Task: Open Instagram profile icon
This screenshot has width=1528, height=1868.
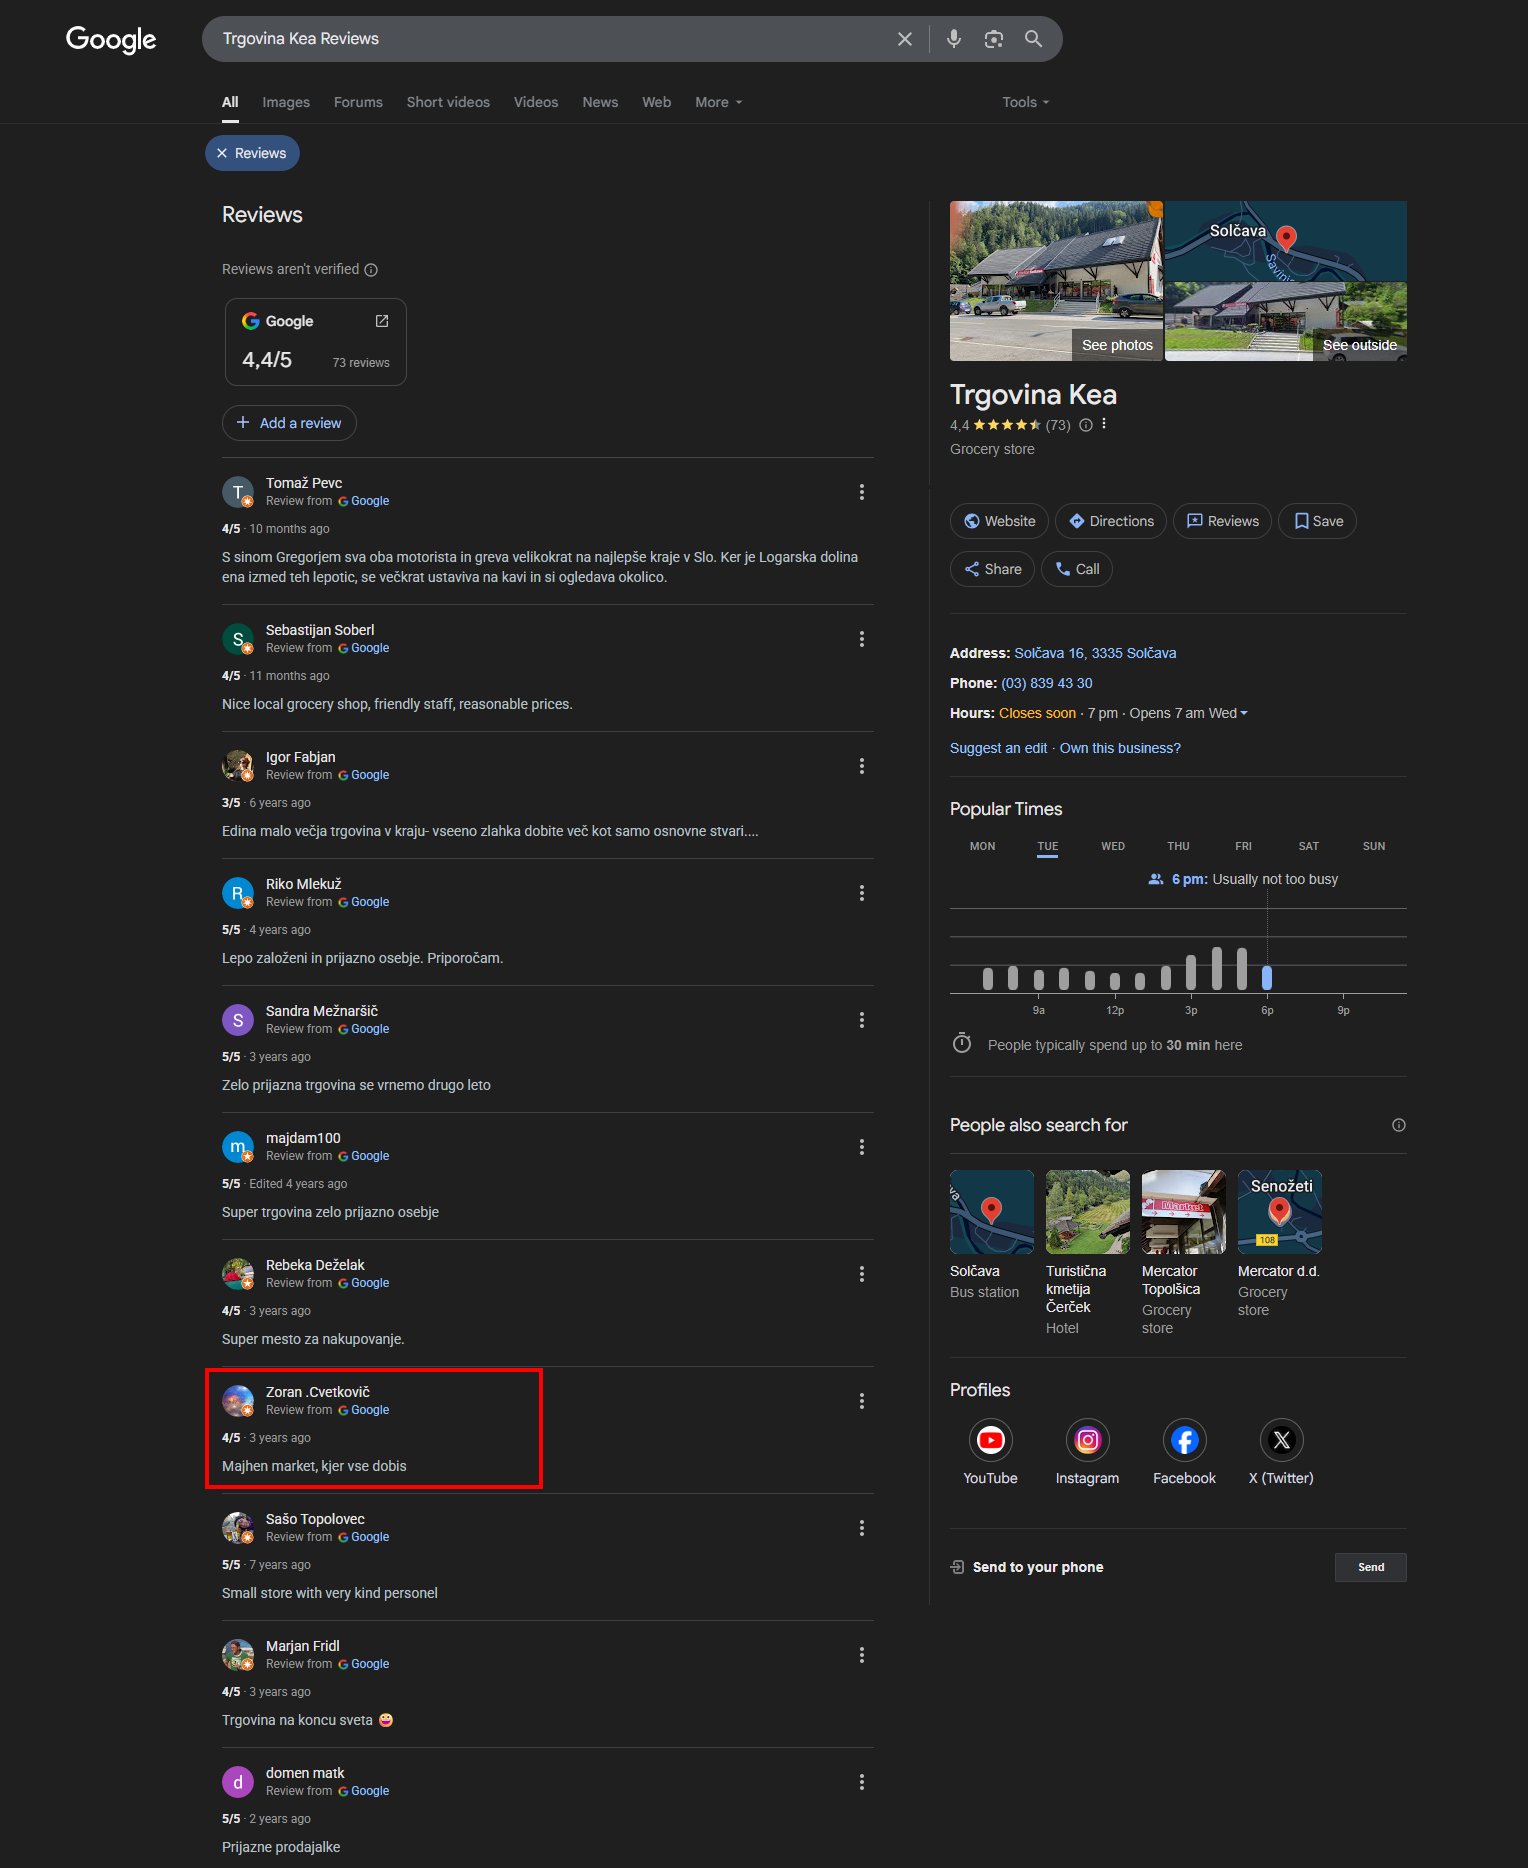Action: [1088, 1440]
